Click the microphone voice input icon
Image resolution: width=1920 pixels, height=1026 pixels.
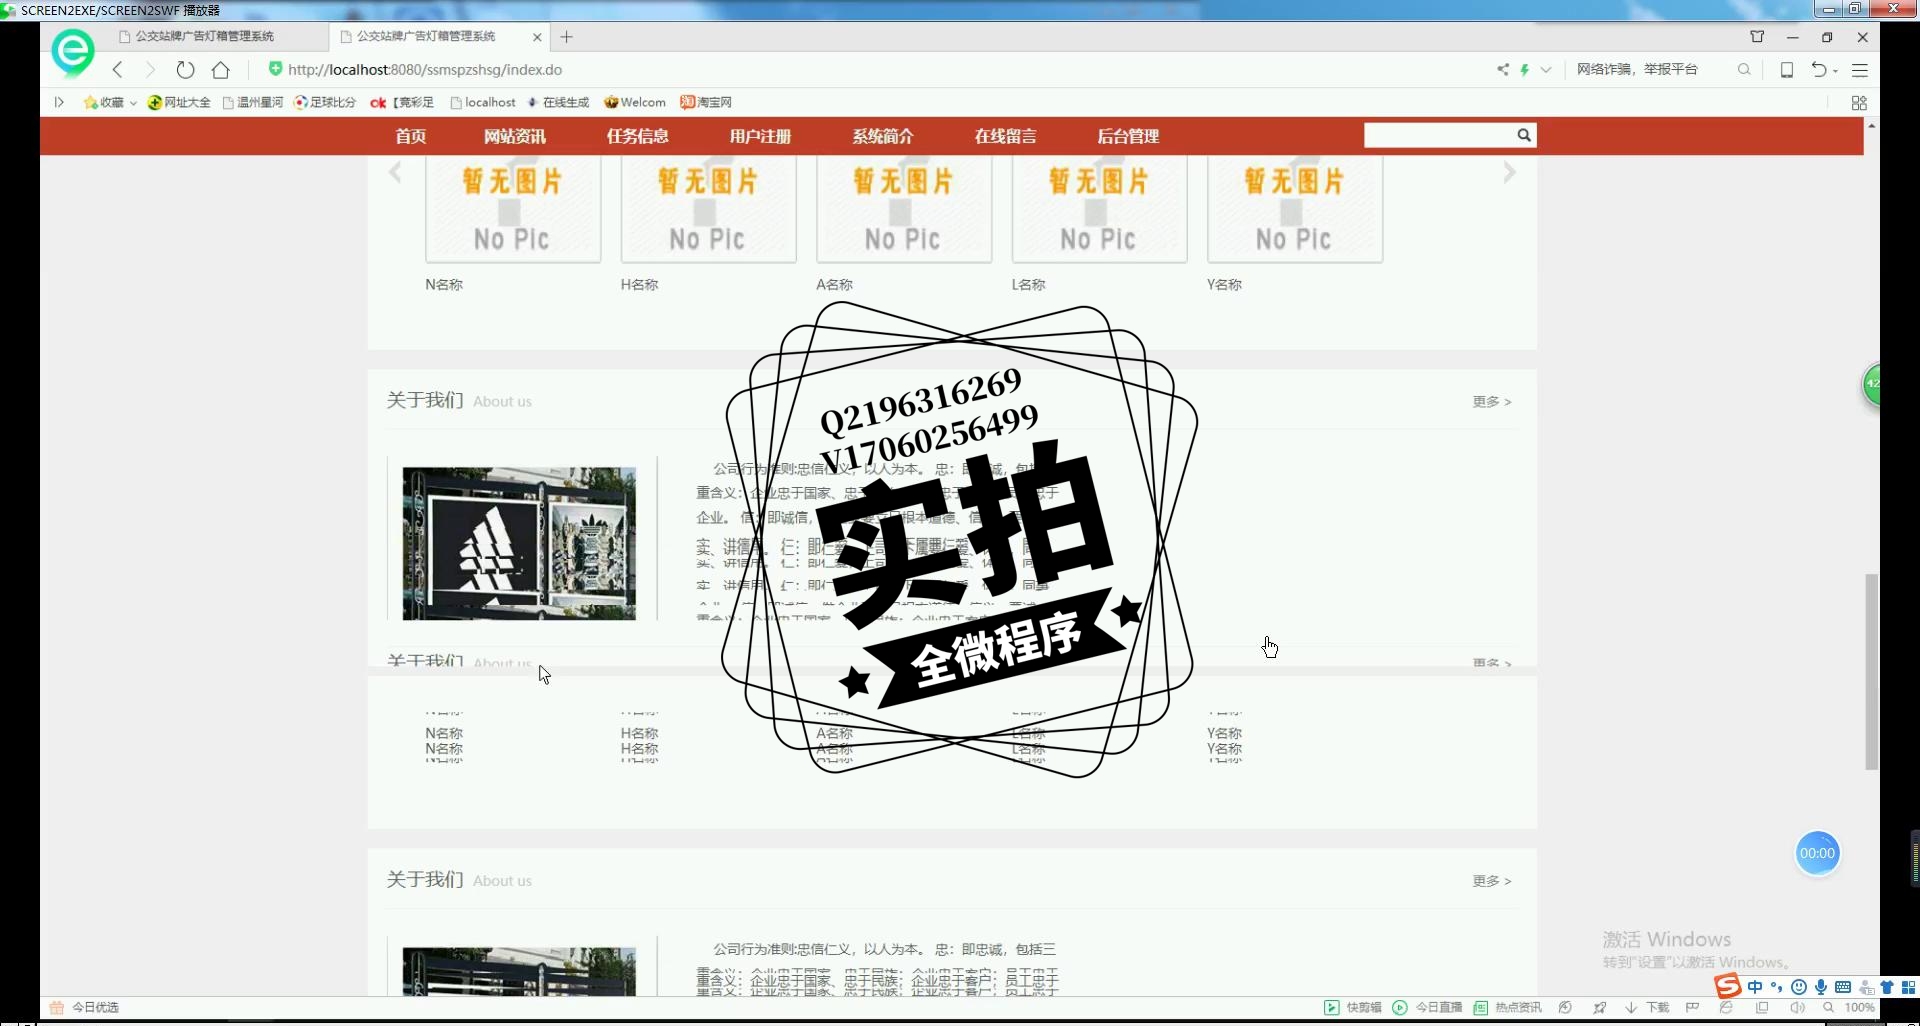pyautogui.click(x=1821, y=987)
